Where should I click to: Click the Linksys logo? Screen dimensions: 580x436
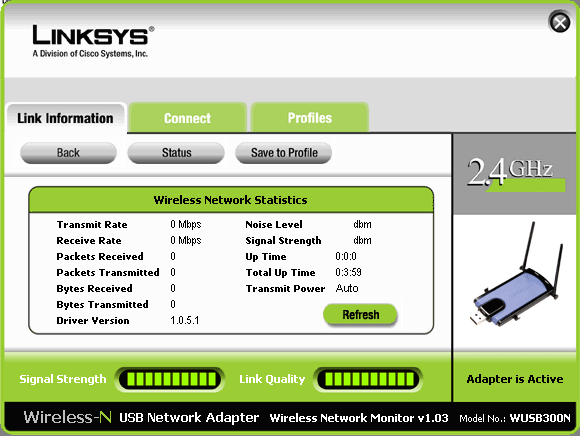coord(93,41)
